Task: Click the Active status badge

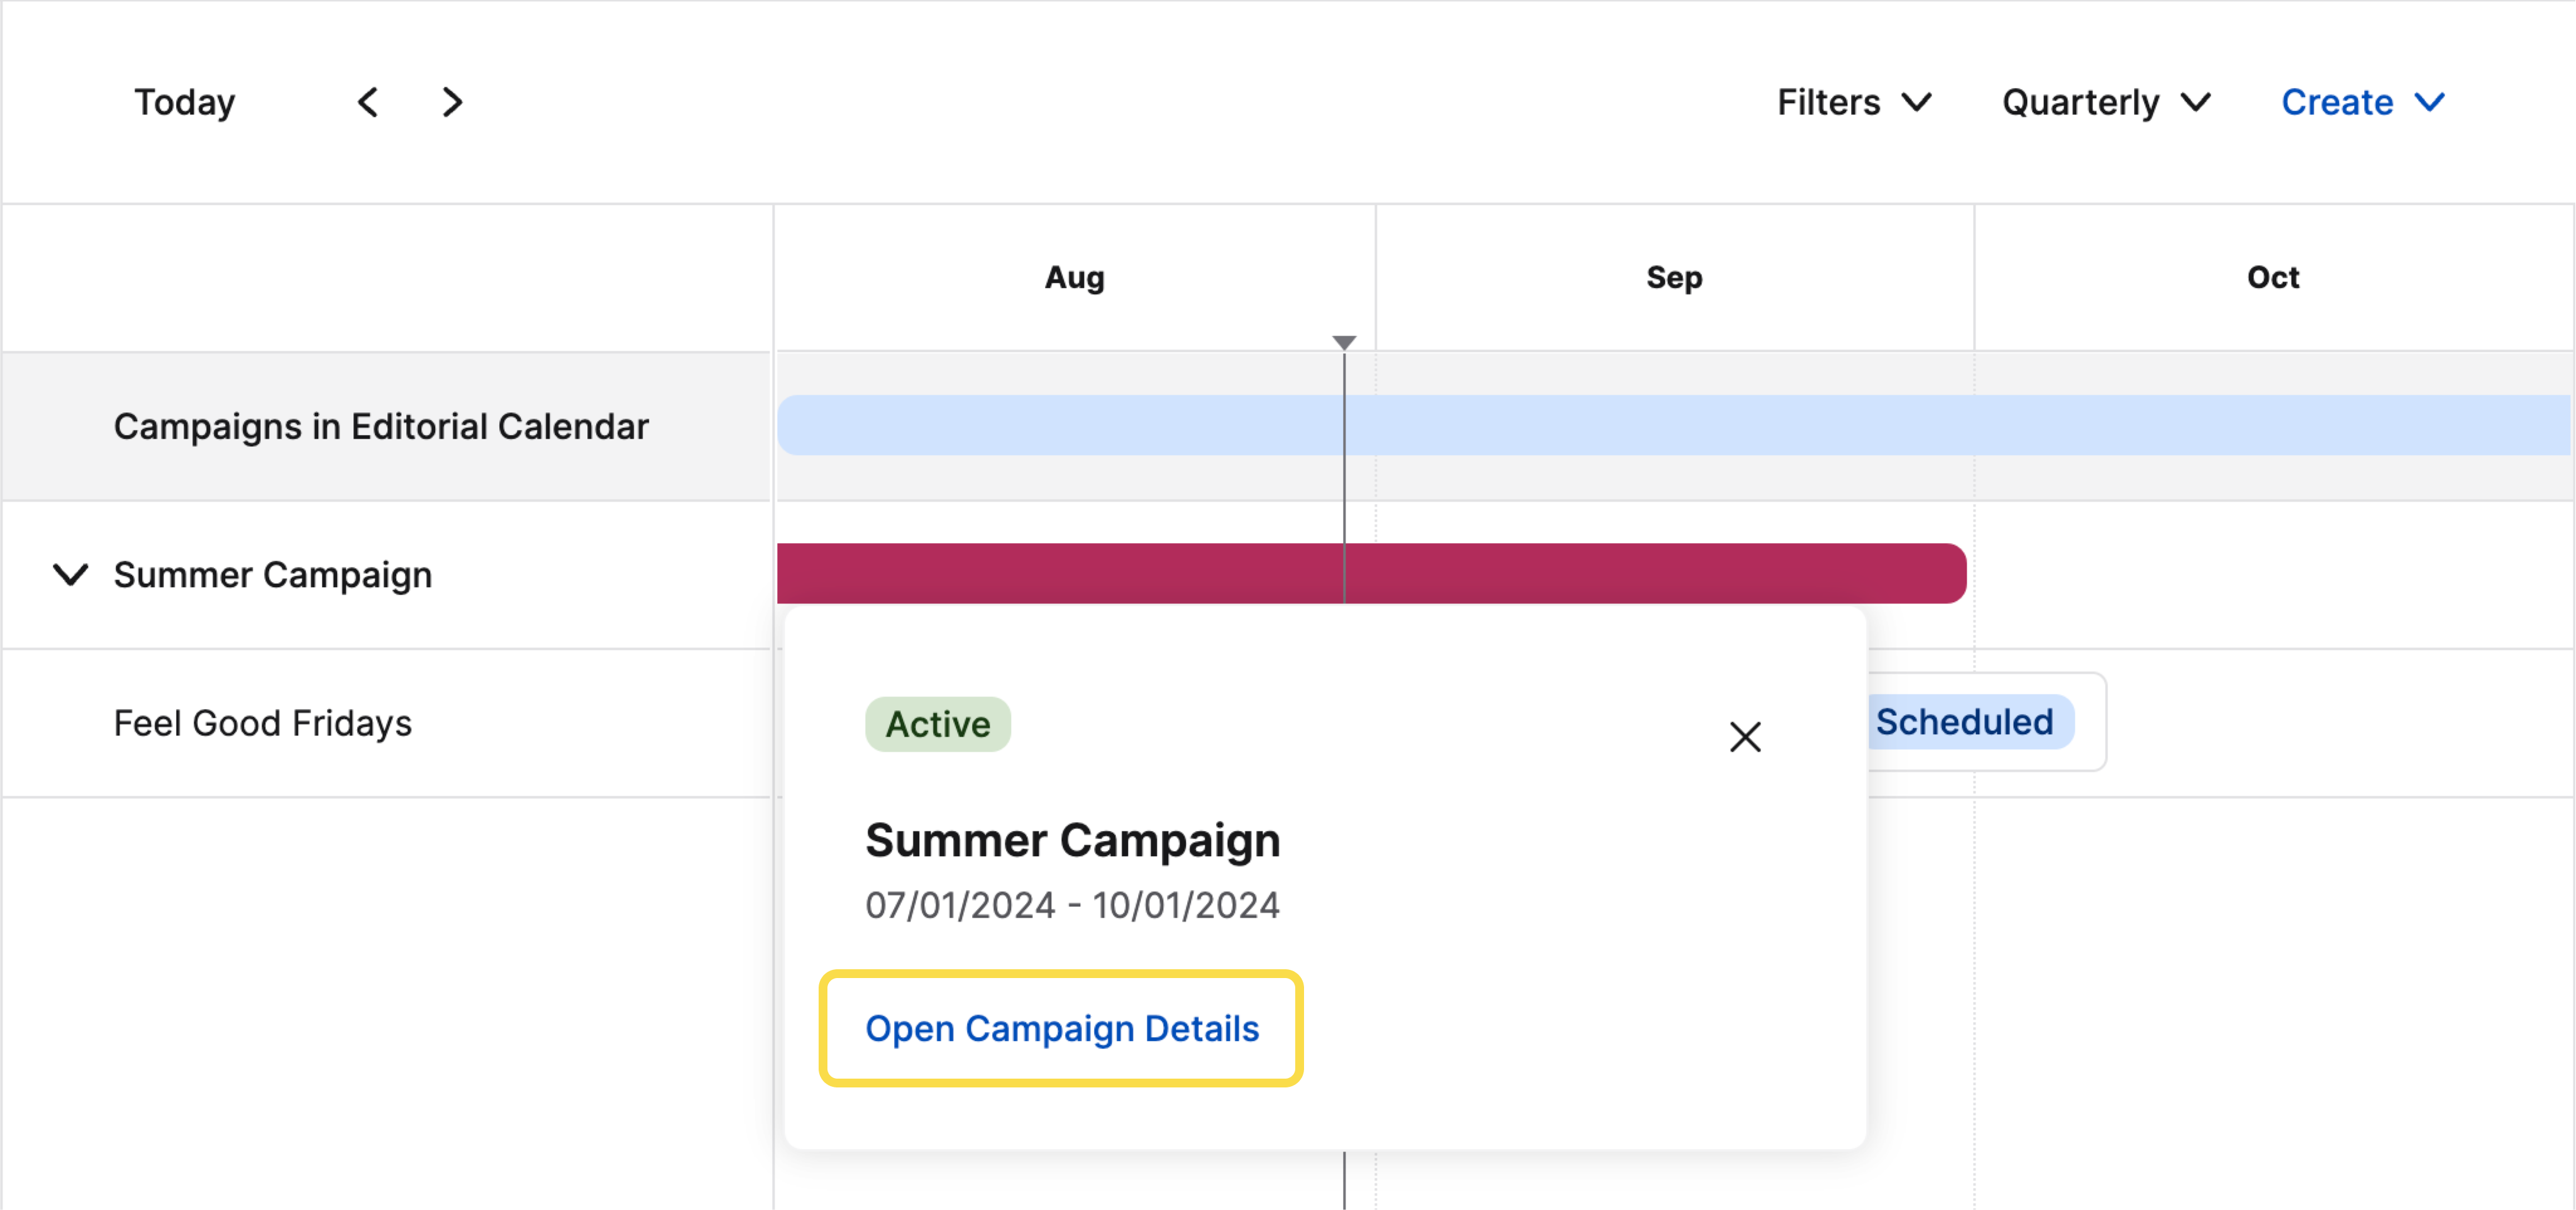Action: tap(938, 724)
